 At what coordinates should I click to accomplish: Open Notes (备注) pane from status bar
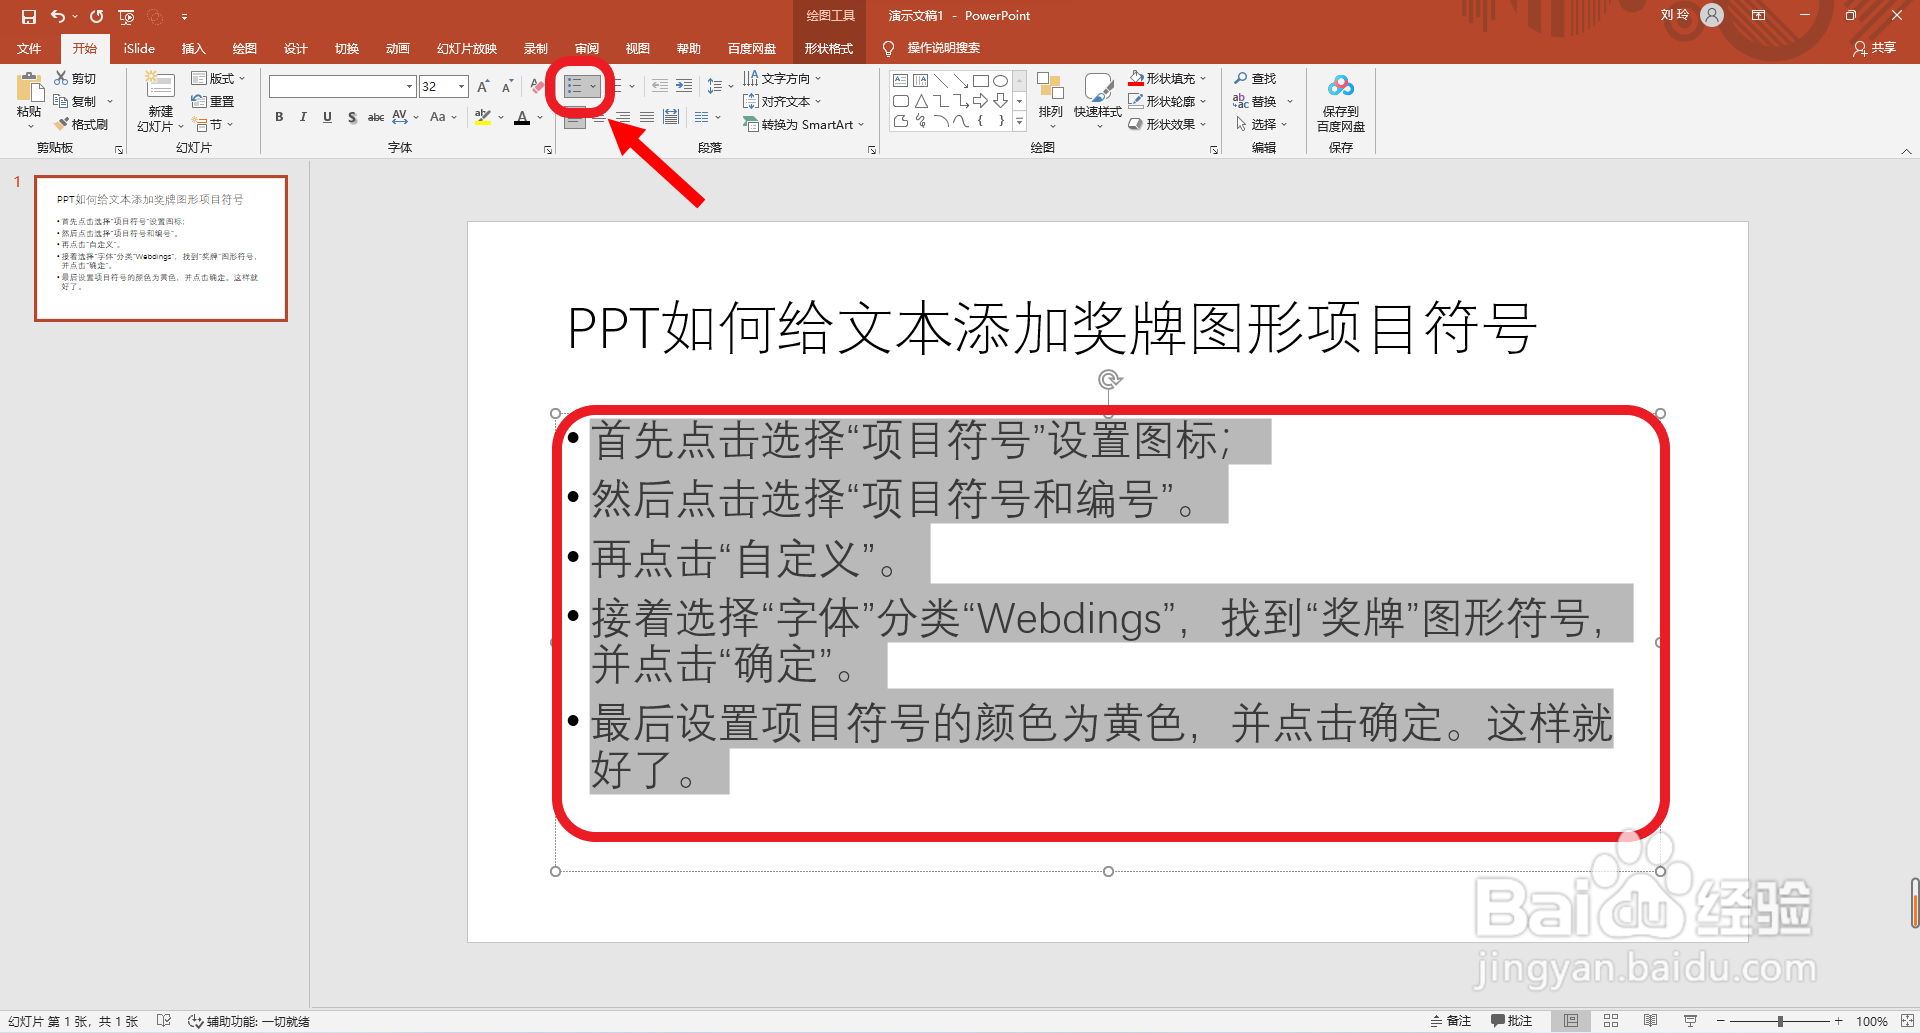tap(1451, 1021)
